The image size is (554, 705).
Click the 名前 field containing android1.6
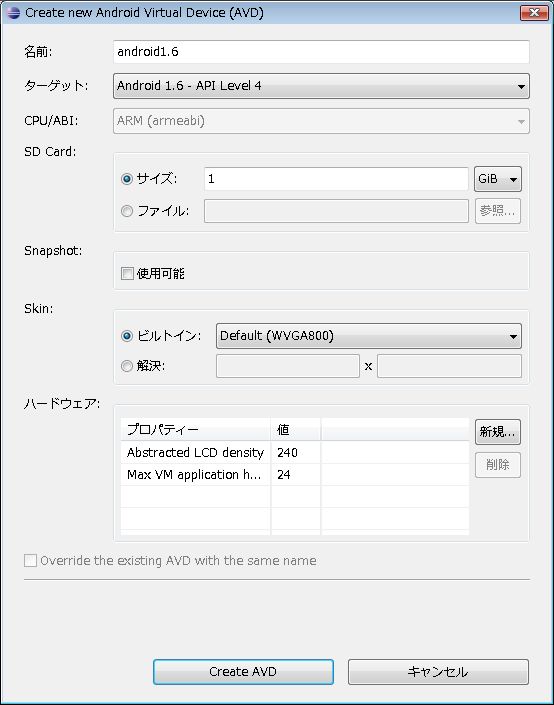[321, 52]
